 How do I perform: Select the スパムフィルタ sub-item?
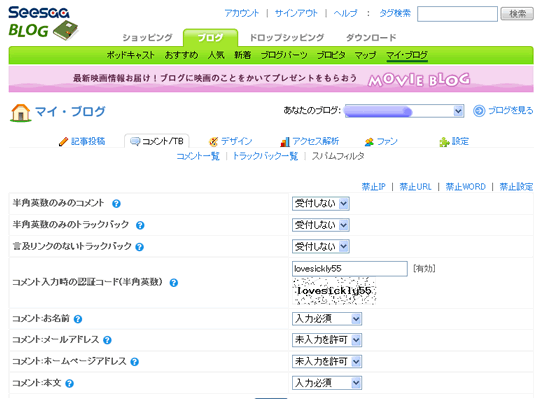click(x=338, y=157)
